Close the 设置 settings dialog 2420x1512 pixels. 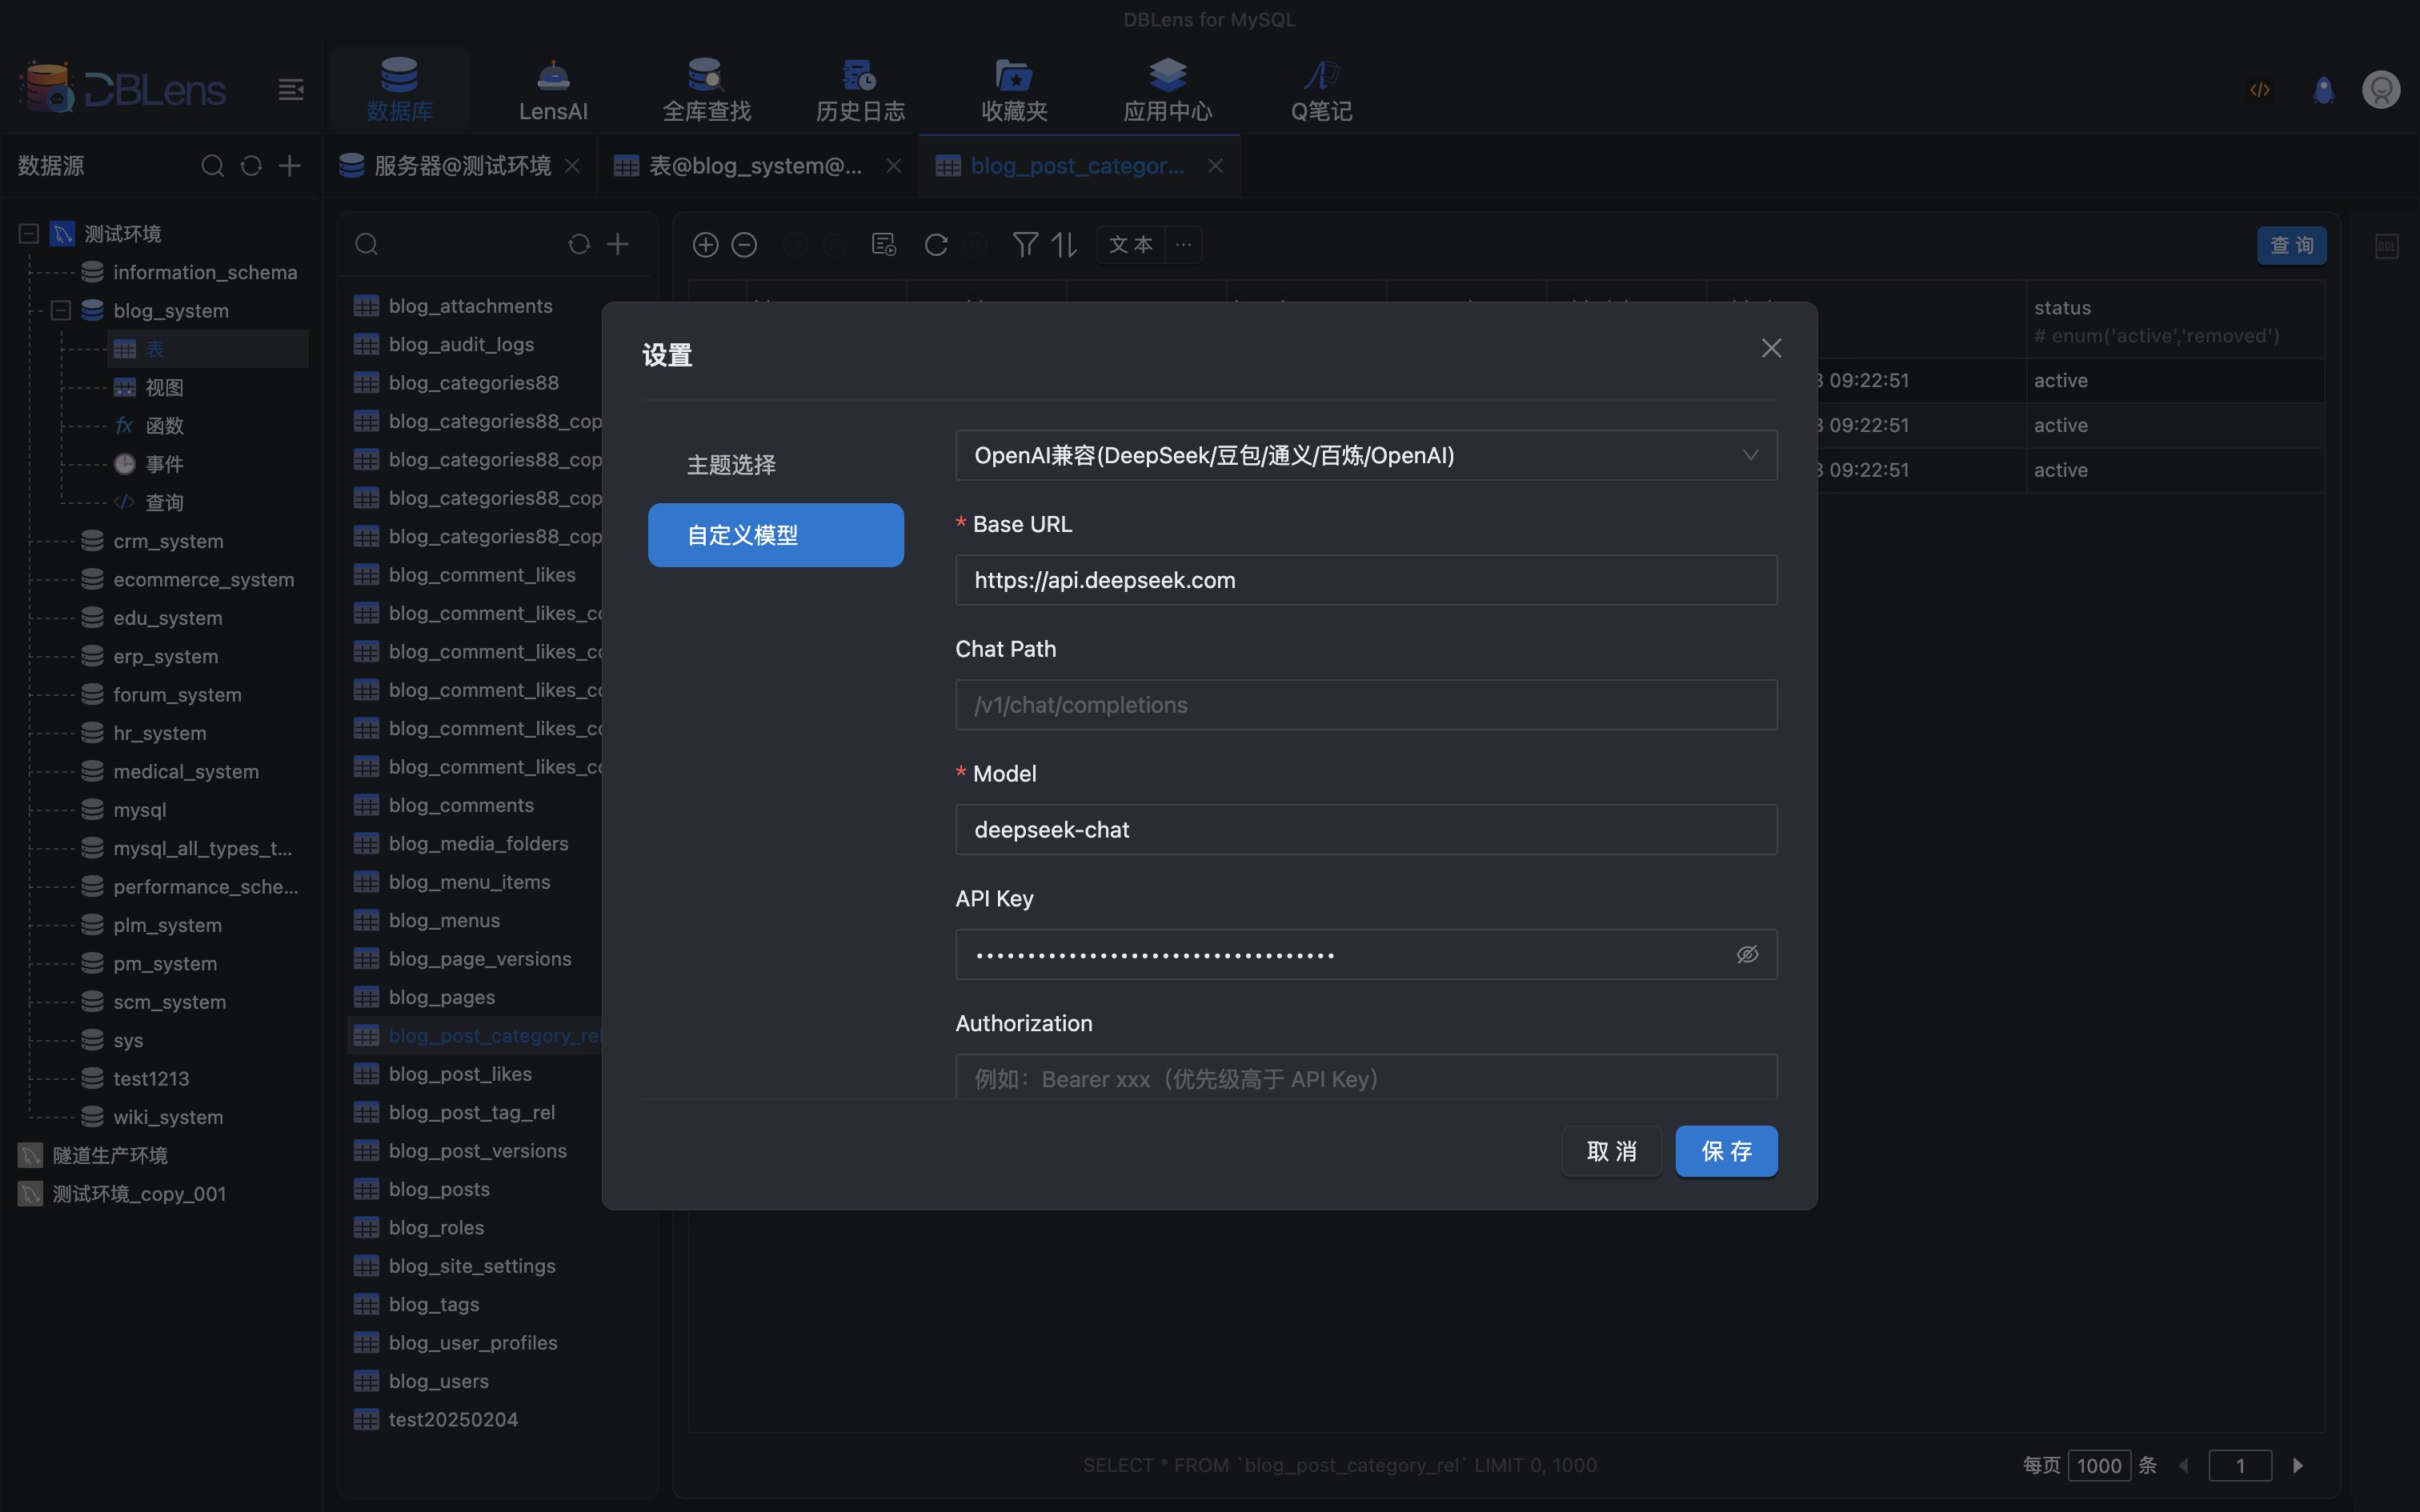[x=1771, y=348]
